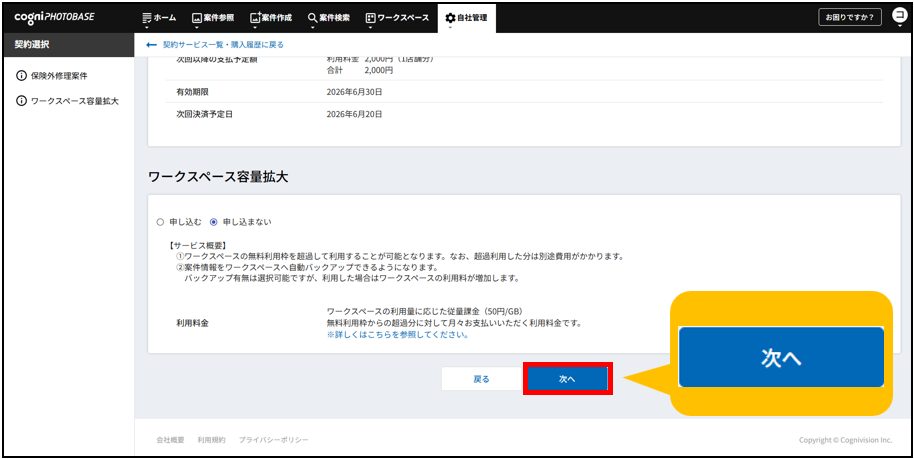Click info icon beside 保険外修理案件
Viewport: 914px width, 459px height.
21,76
